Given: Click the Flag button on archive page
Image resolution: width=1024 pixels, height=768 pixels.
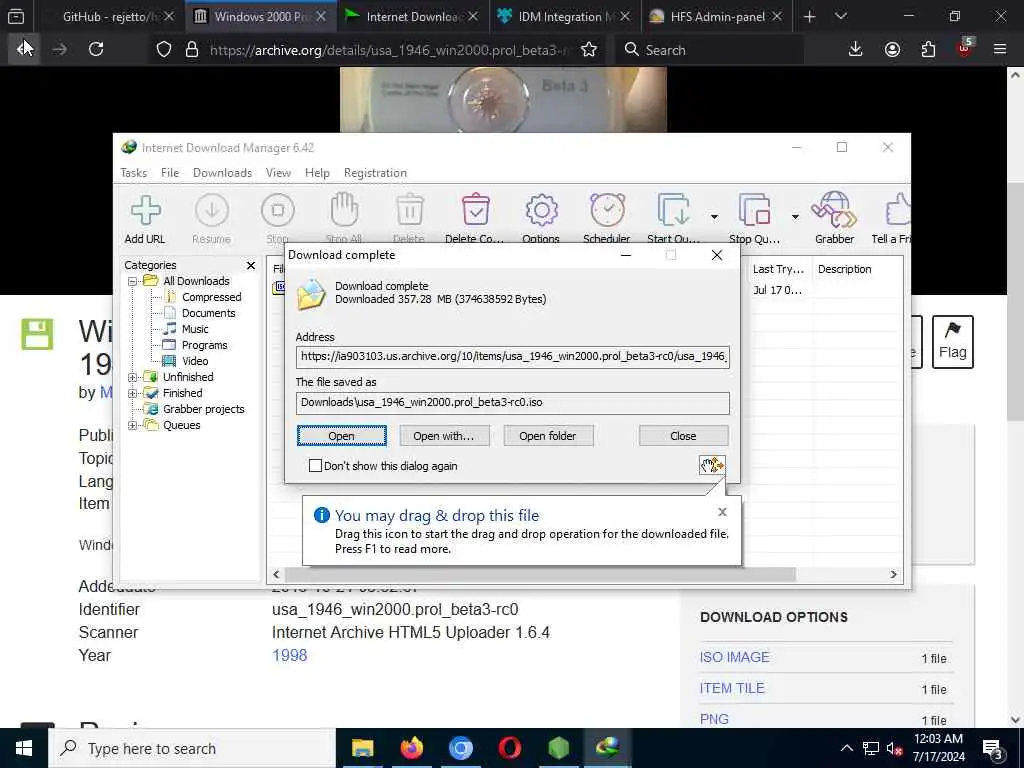Looking at the screenshot, I should click(x=952, y=342).
